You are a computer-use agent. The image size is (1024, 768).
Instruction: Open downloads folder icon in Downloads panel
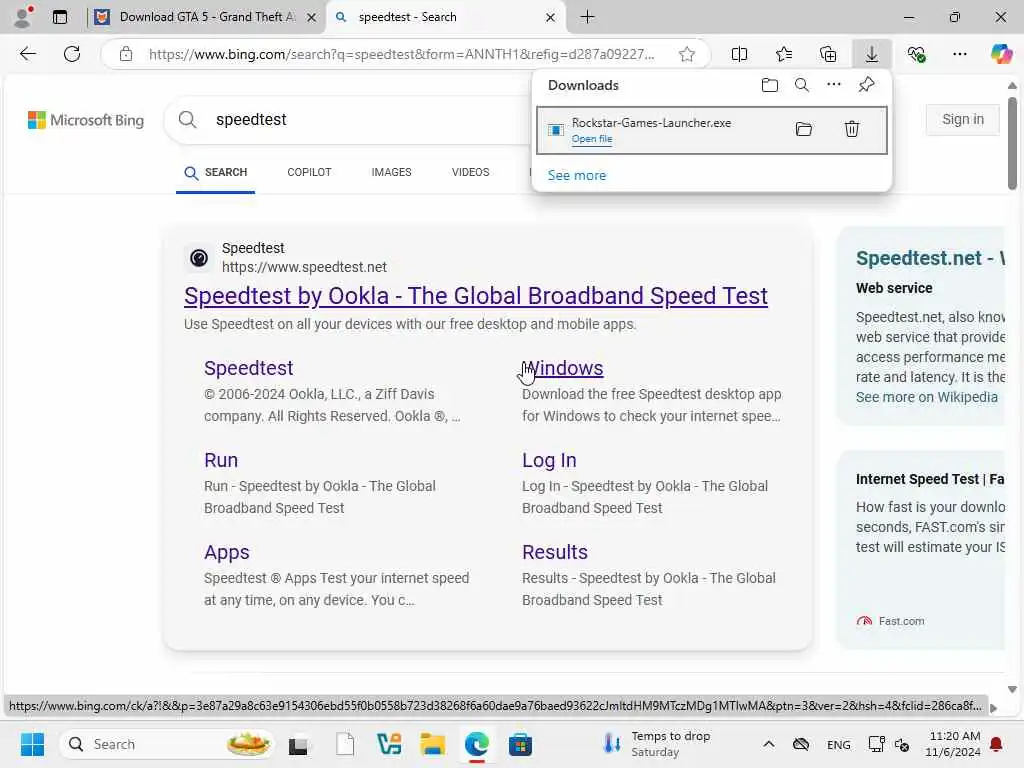click(770, 85)
